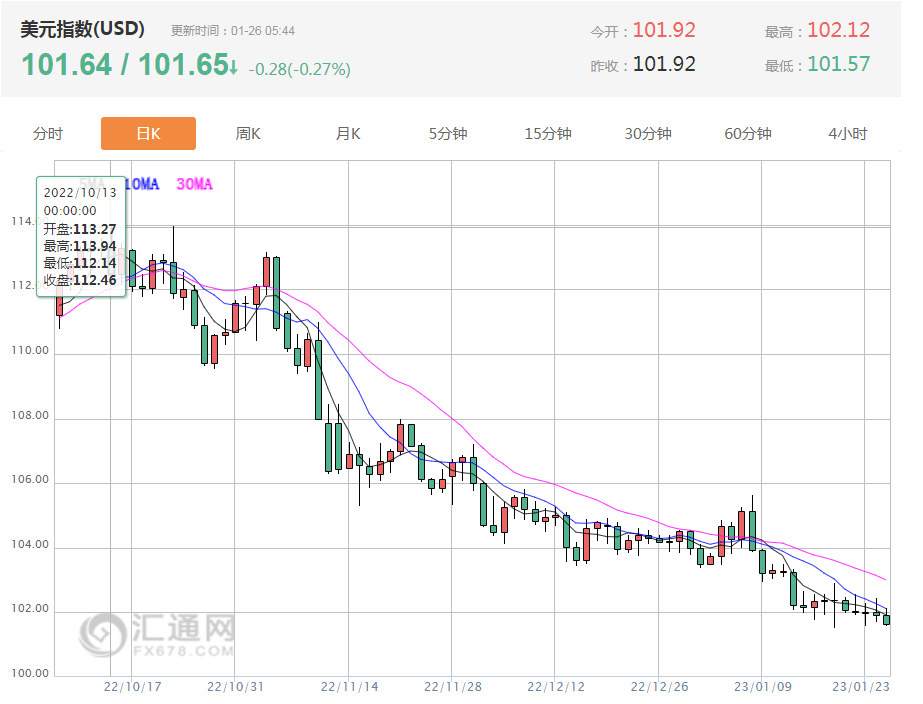Click the 22/11/14 date axis label

coord(347,687)
